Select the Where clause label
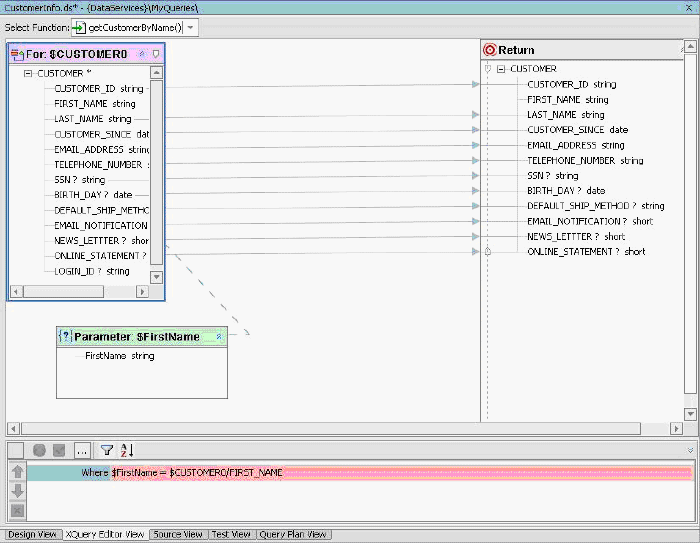700x543 pixels. click(x=95, y=472)
